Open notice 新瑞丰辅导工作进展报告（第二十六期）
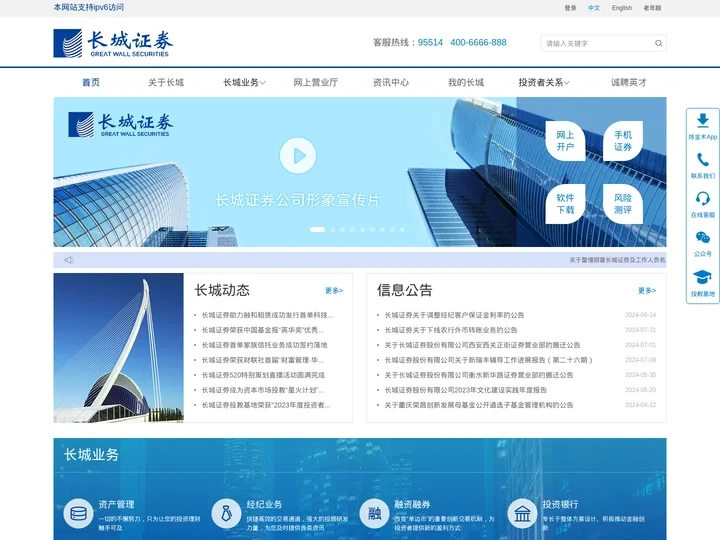The image size is (720, 540). (x=489, y=360)
